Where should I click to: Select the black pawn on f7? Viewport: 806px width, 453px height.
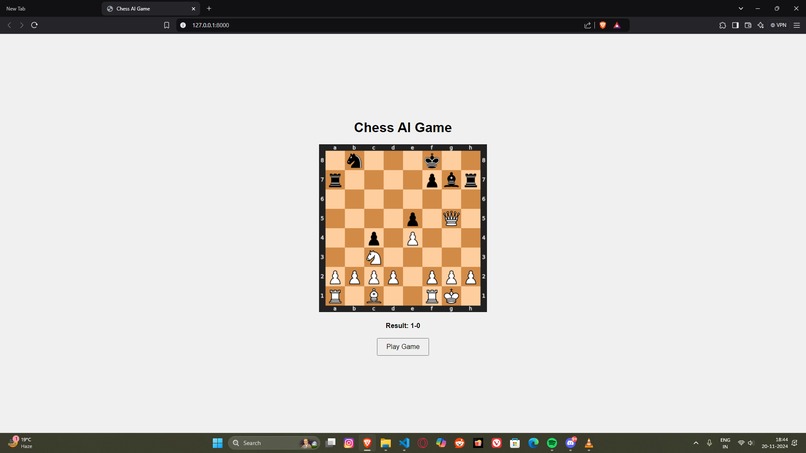point(432,180)
